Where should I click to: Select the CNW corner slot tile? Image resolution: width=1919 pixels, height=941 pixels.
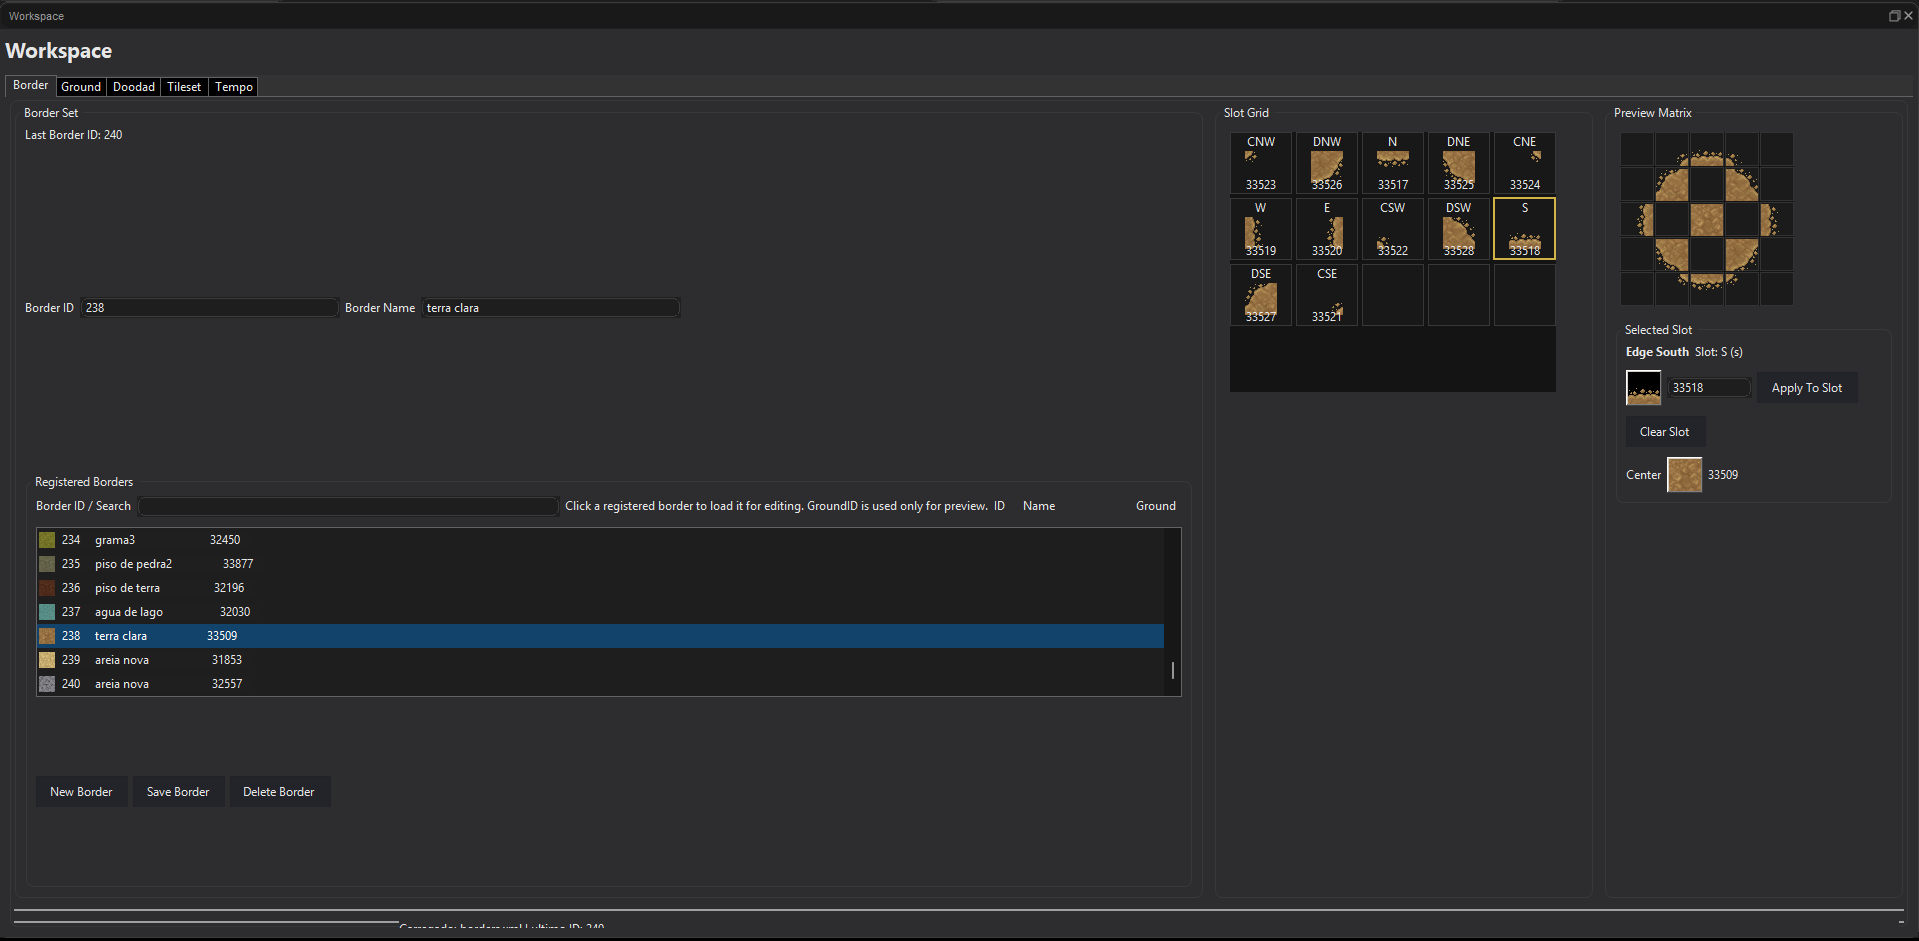click(1260, 162)
